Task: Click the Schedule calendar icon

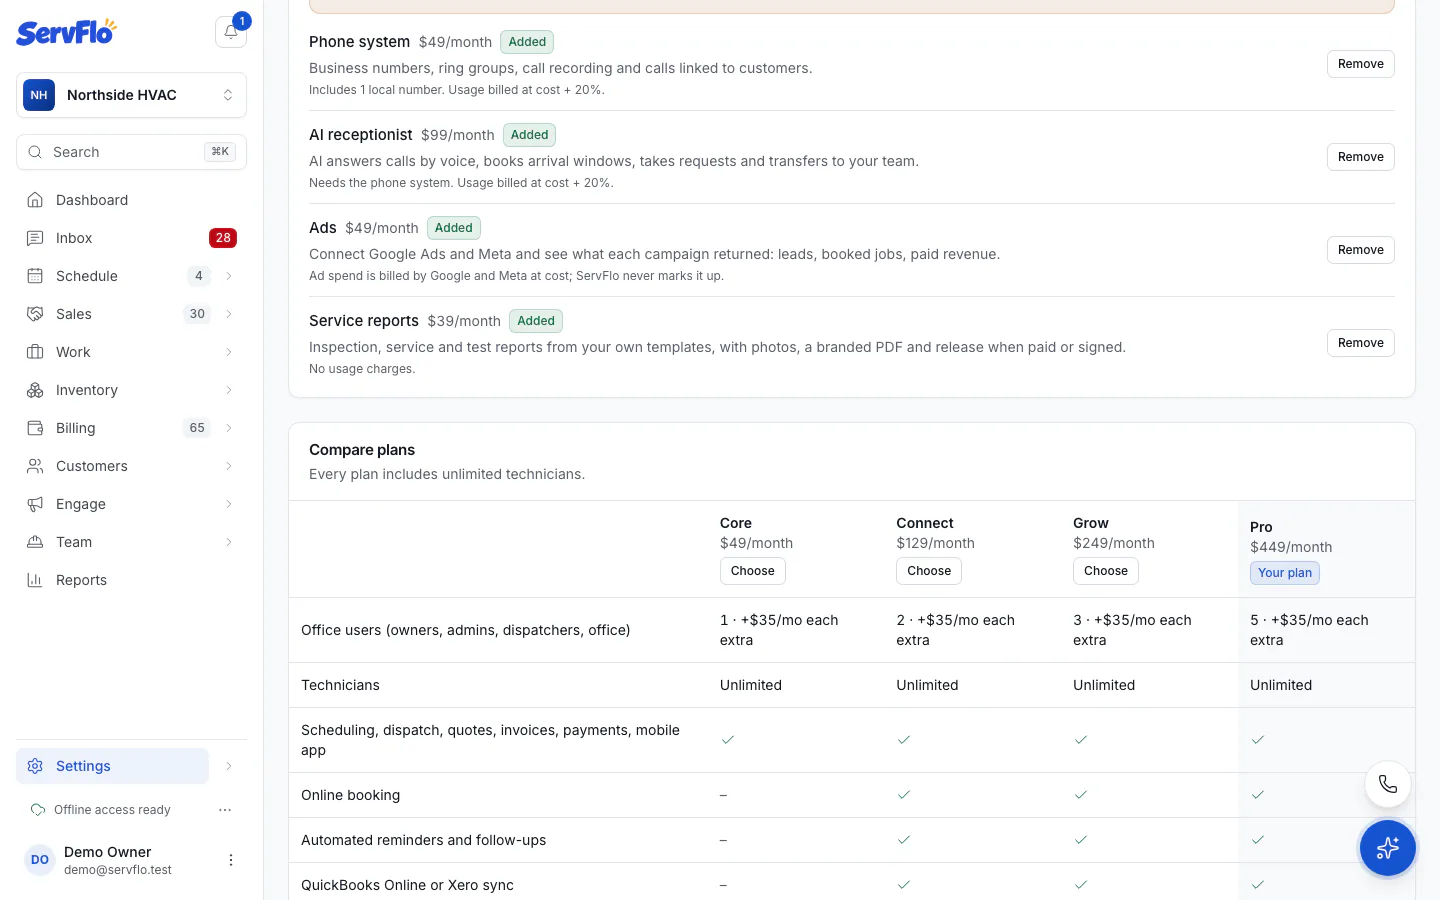Action: tap(35, 276)
